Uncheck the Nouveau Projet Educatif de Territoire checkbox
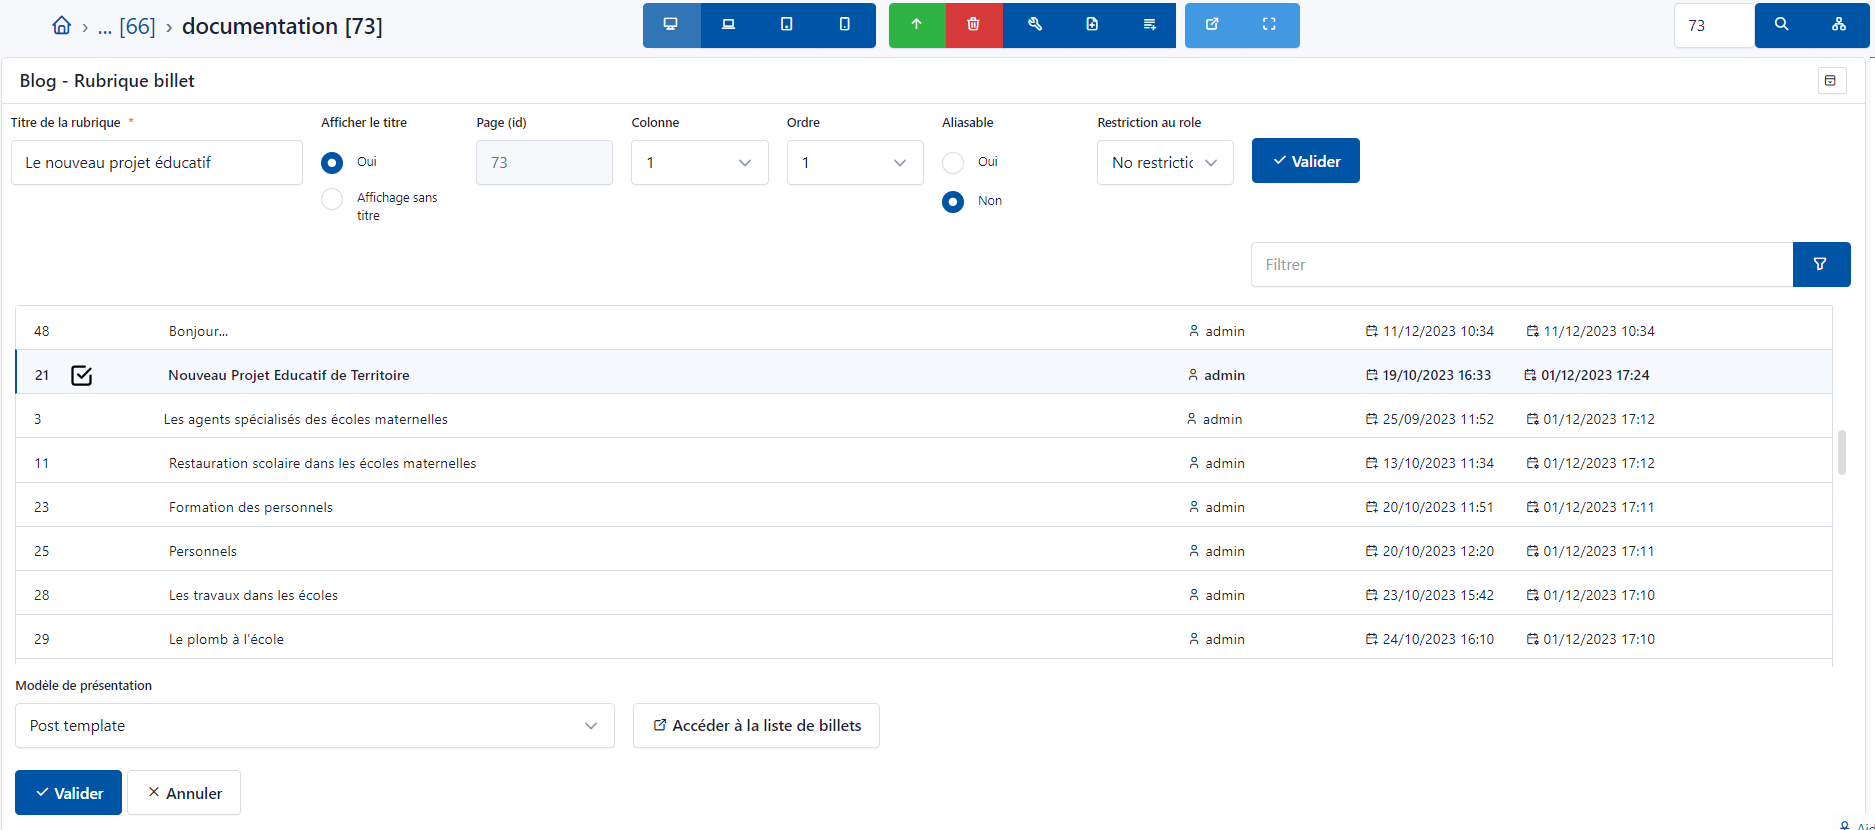This screenshot has height=830, width=1875. tap(82, 376)
